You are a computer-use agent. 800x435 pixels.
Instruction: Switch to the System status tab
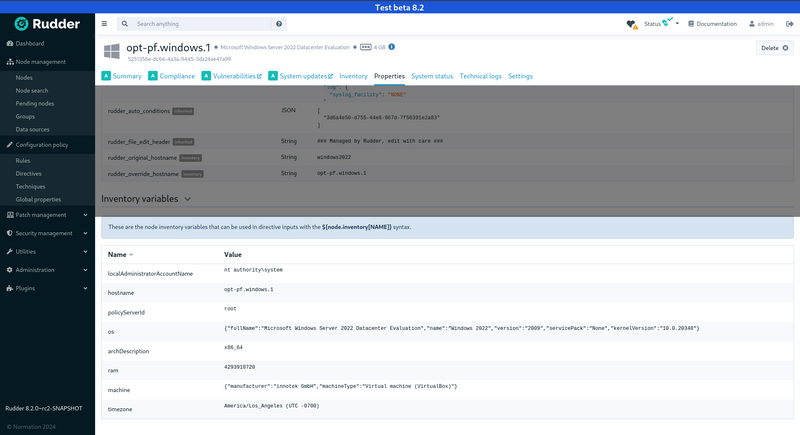pos(432,76)
